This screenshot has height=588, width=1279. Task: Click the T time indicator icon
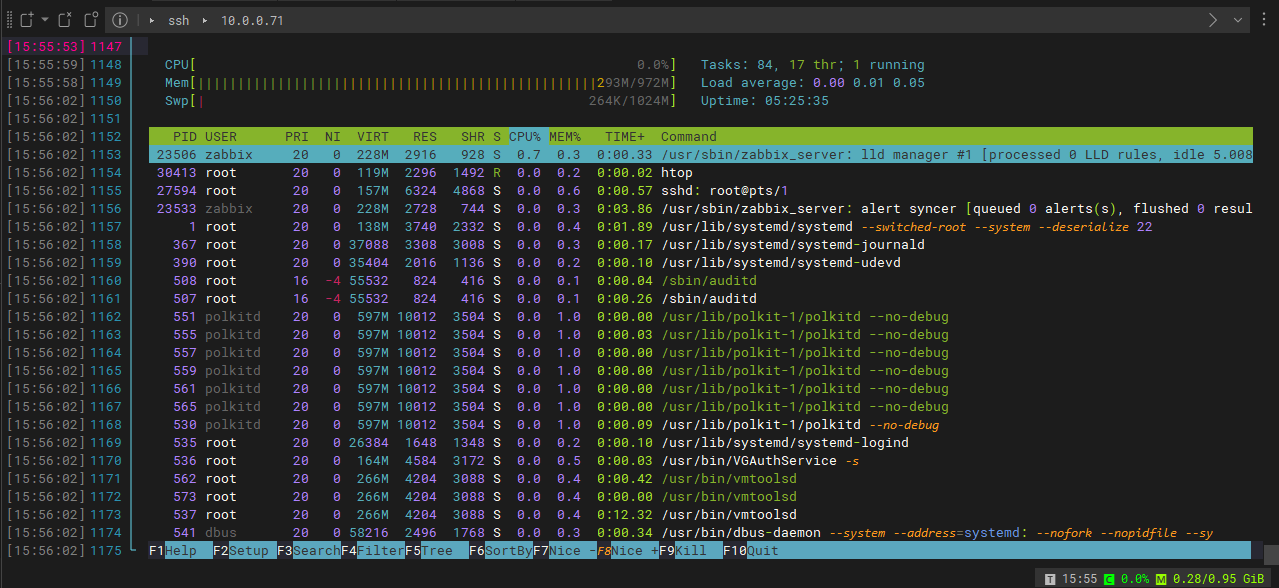point(1049,579)
